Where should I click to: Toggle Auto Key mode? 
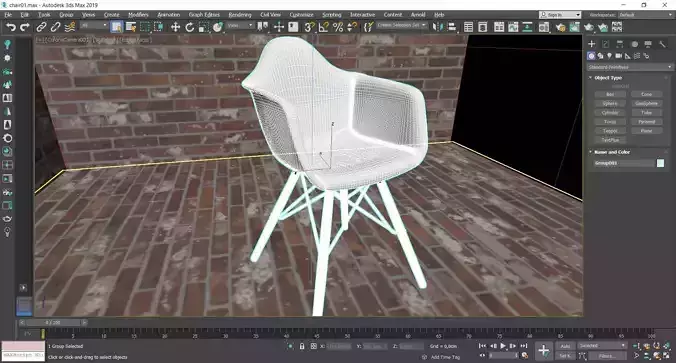(565, 346)
